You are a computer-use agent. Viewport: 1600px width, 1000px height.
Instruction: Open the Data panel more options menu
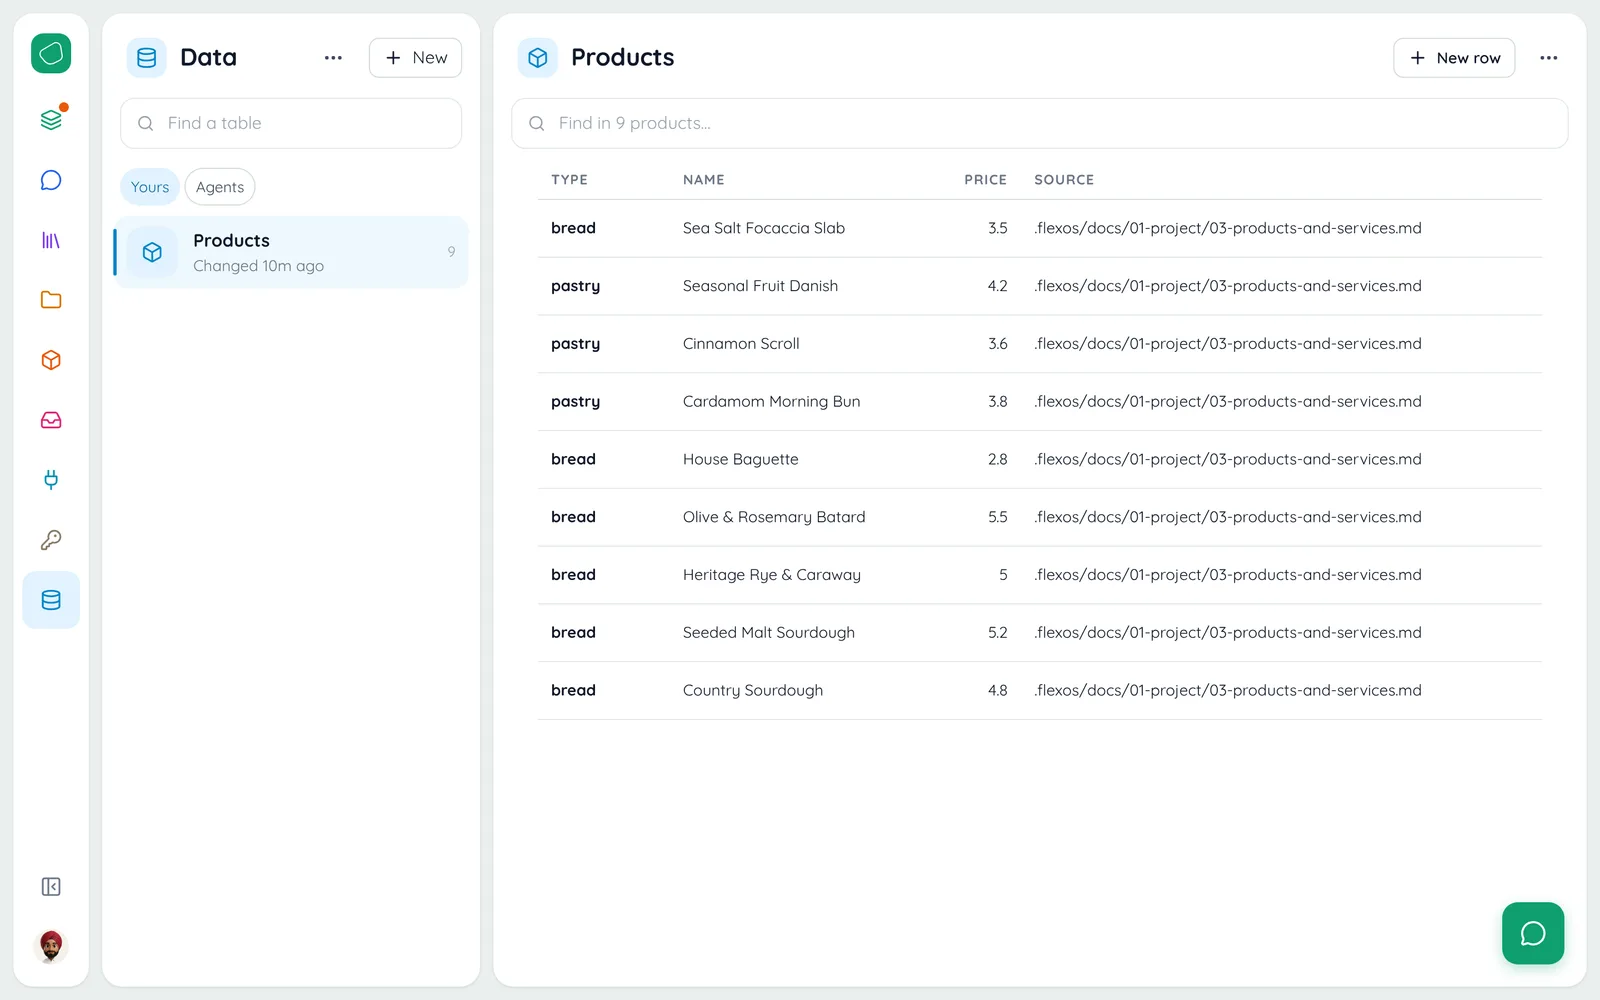[333, 58]
